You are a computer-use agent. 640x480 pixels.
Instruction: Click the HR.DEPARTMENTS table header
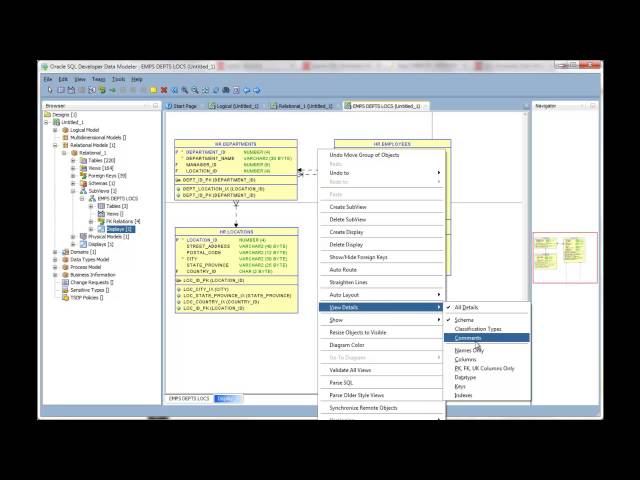coord(236,144)
